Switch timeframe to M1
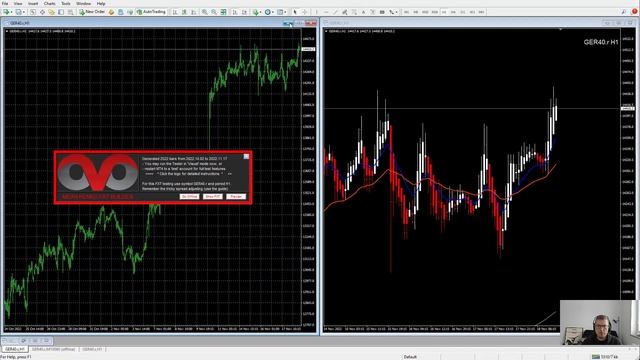Screen dimensions: 640x360 pyautogui.click(x=407, y=12)
